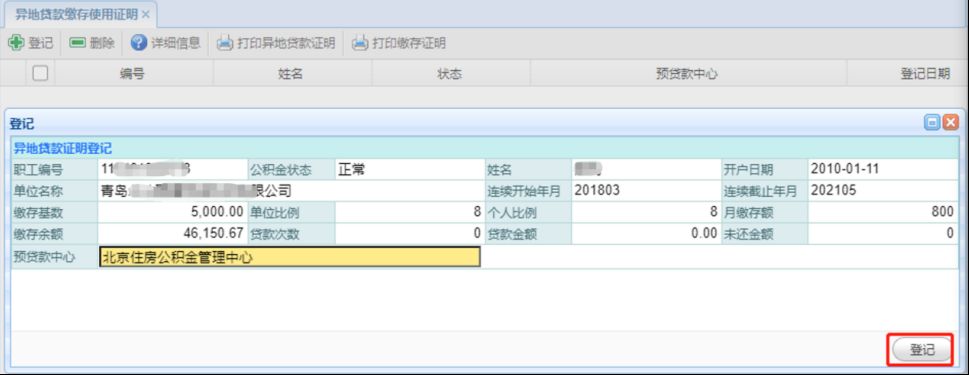Click the 单位名称 company name field
Screen dimensions: 969x375
coord(290,191)
